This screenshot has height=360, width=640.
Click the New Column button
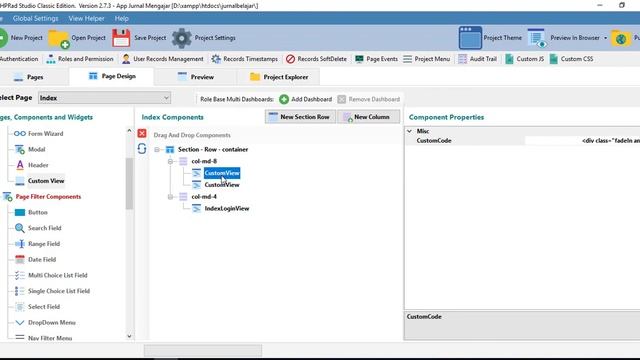pos(369,117)
